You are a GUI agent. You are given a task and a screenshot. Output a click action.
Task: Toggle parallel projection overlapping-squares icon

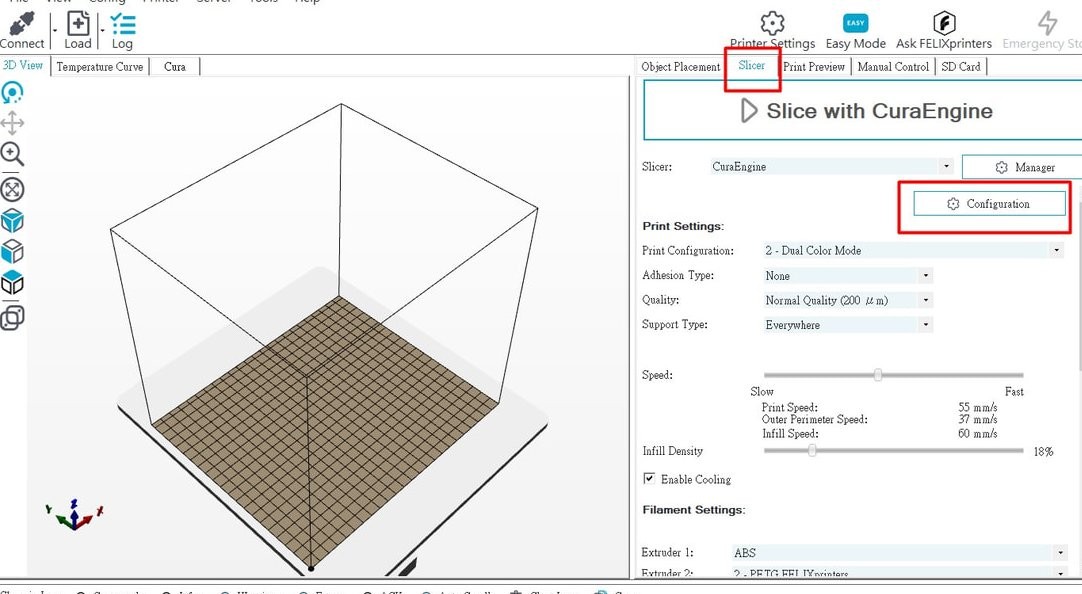(12, 318)
